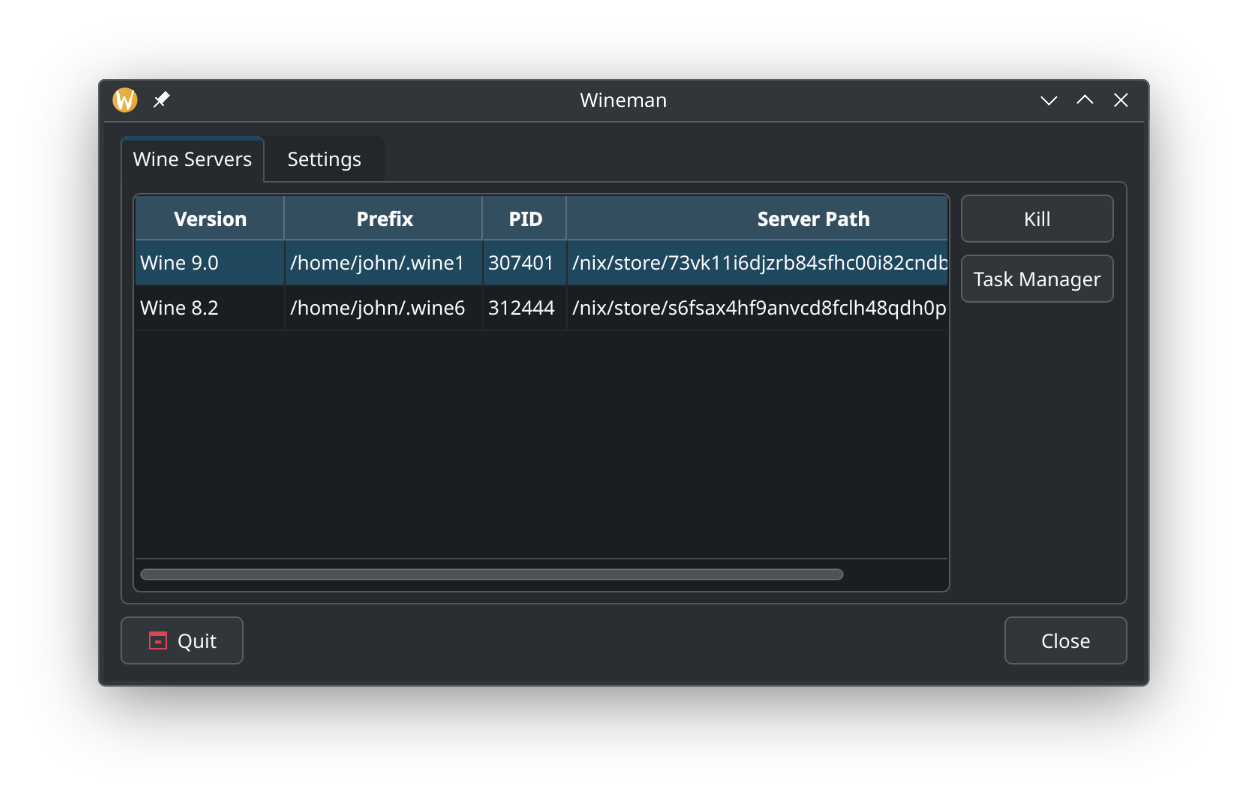This screenshot has height=804, width=1248.
Task: Click server path starting /nix/store/73vk11i6
Action: click(757, 263)
